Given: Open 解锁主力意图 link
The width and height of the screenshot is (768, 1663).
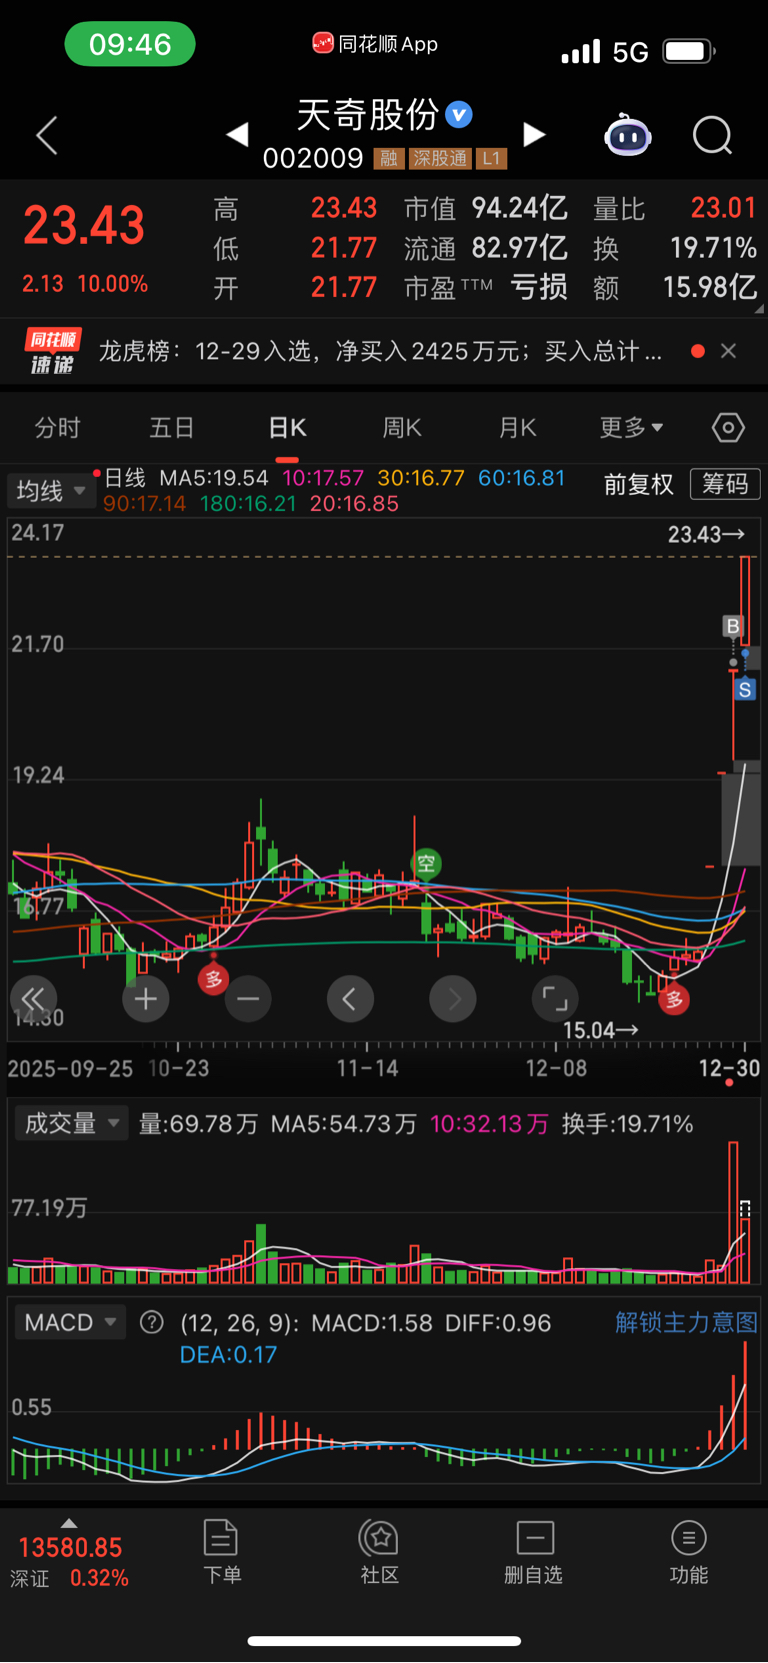Looking at the screenshot, I should 686,1322.
